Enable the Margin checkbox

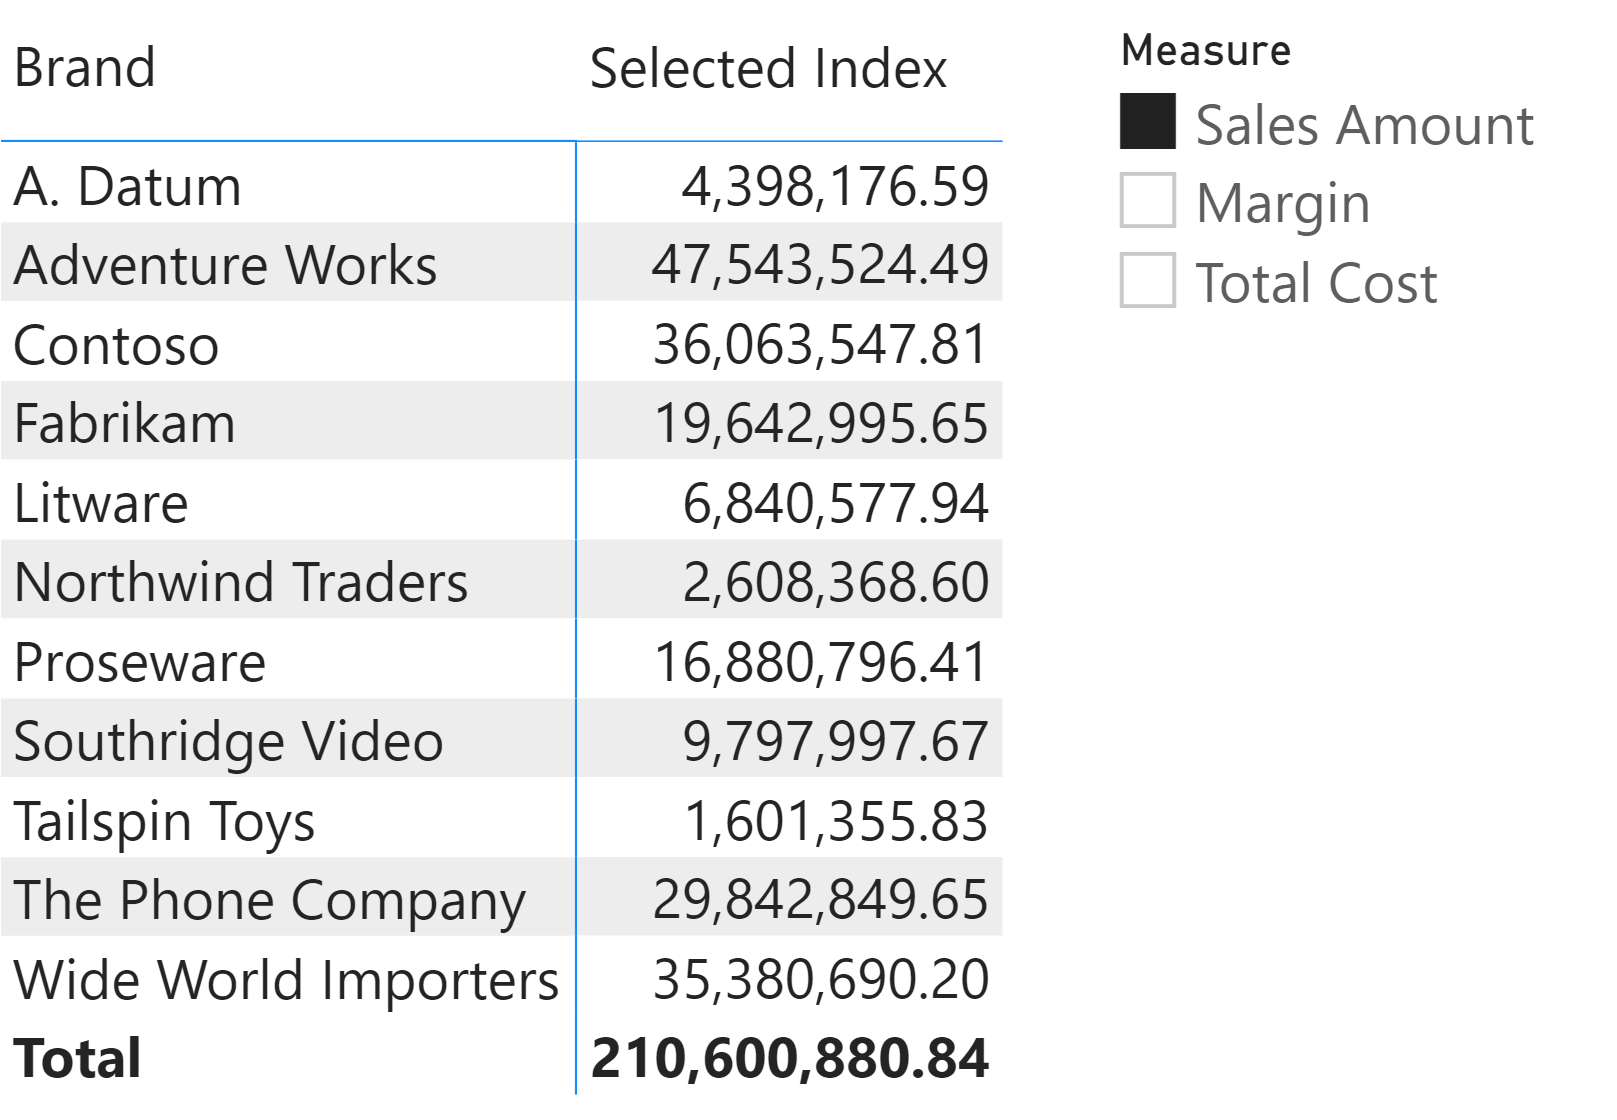pos(1147,201)
